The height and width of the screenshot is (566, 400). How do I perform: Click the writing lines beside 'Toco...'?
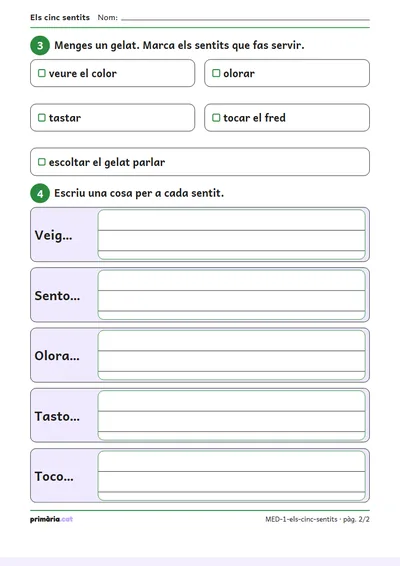point(231,476)
